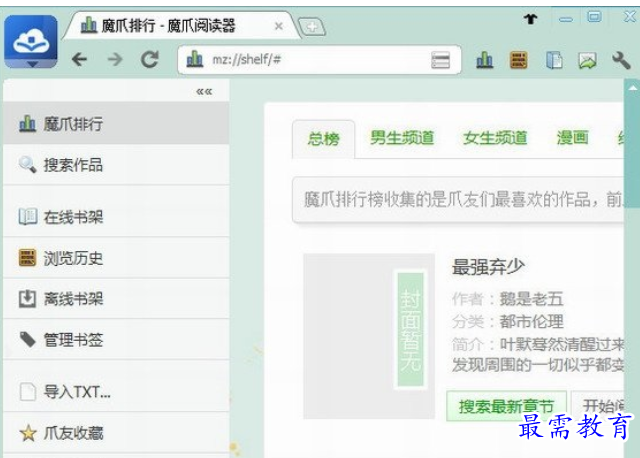Image resolution: width=640 pixels, height=458 pixels.
Task: Switch to the 女生频道 tab
Action: click(495, 138)
